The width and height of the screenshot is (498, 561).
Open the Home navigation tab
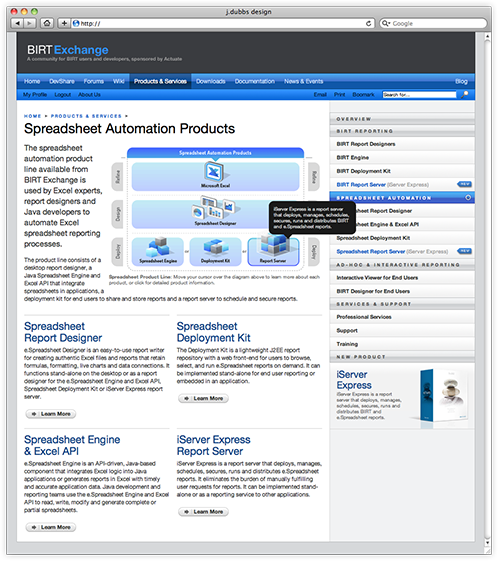(x=32, y=81)
